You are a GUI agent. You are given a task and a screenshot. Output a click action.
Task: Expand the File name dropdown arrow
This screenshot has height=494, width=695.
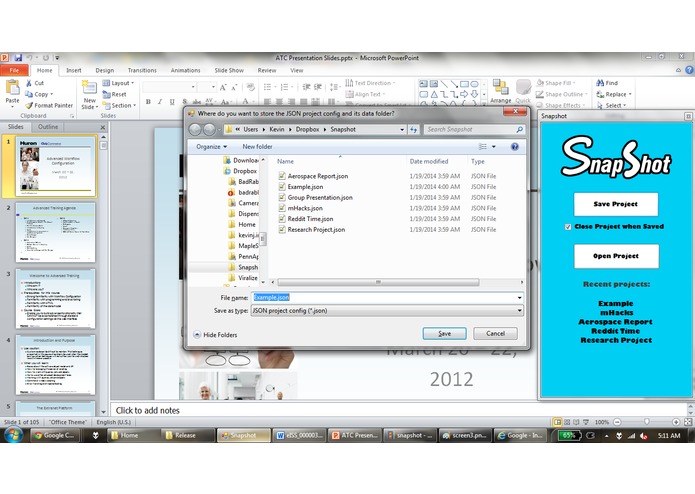pos(519,298)
